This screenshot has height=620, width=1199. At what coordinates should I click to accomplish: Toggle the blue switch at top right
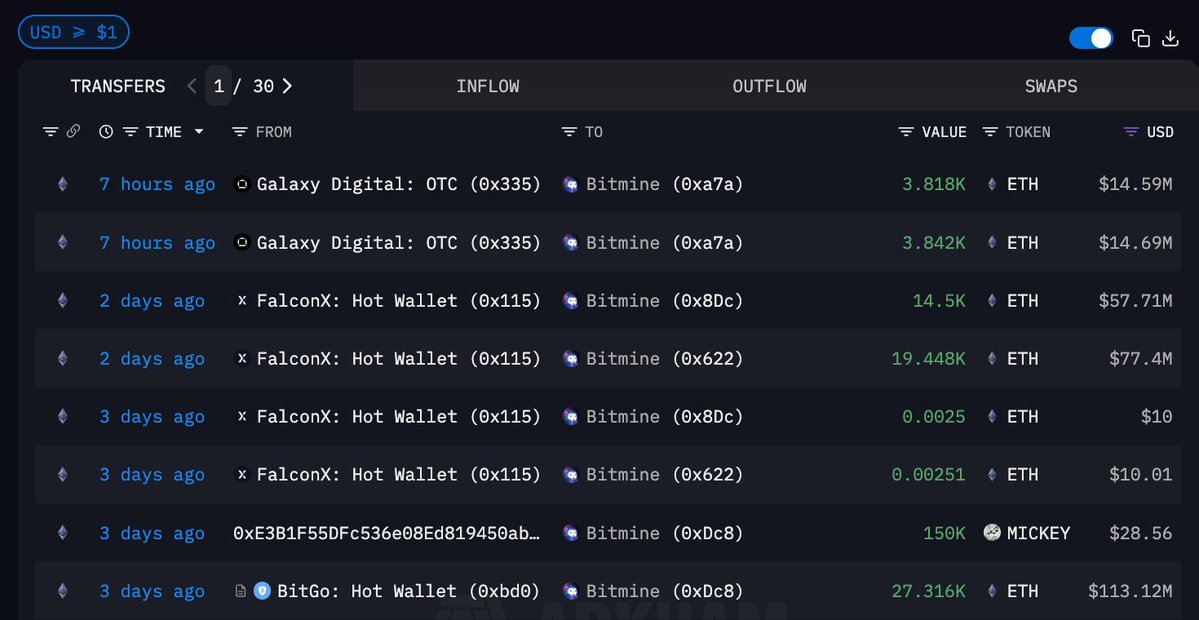(x=1091, y=38)
